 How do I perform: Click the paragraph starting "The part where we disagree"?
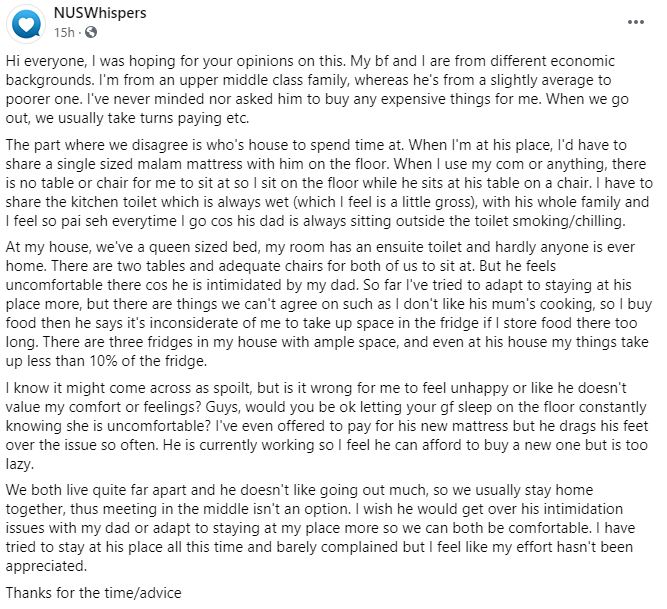(x=329, y=182)
